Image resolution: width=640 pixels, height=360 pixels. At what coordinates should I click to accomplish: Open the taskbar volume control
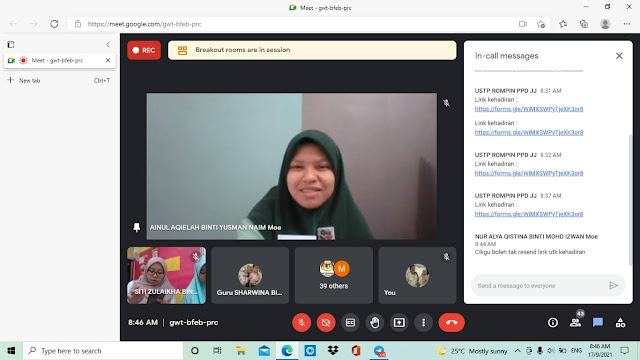pyautogui.click(x=551, y=351)
